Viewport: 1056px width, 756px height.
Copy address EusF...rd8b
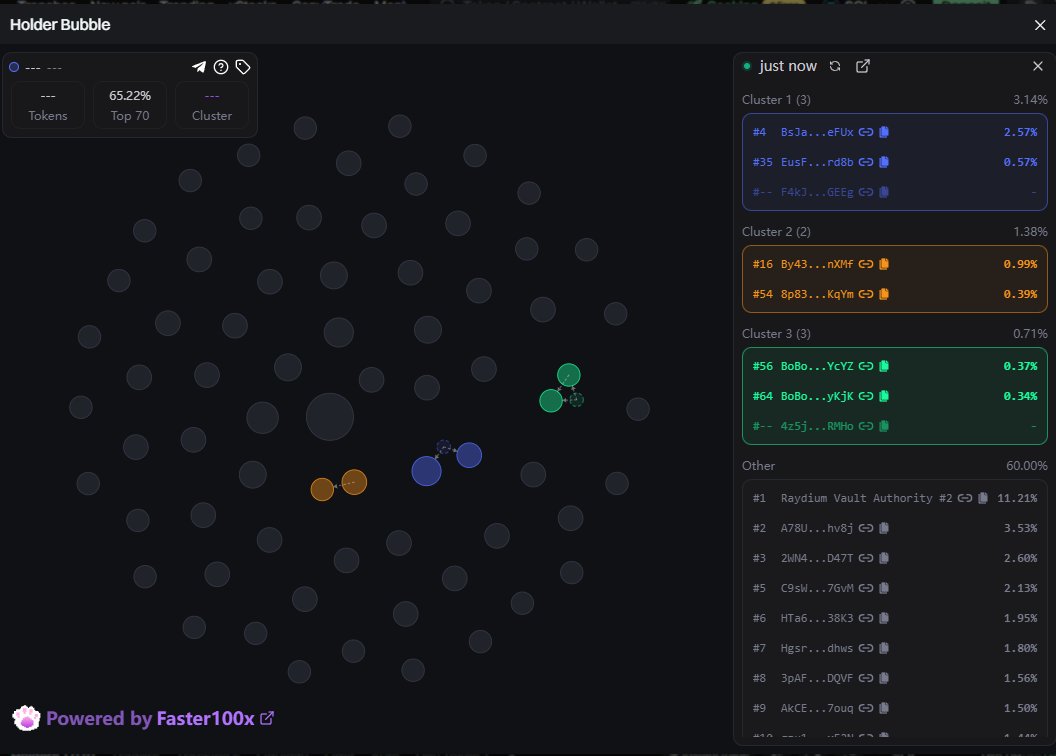click(x=884, y=162)
